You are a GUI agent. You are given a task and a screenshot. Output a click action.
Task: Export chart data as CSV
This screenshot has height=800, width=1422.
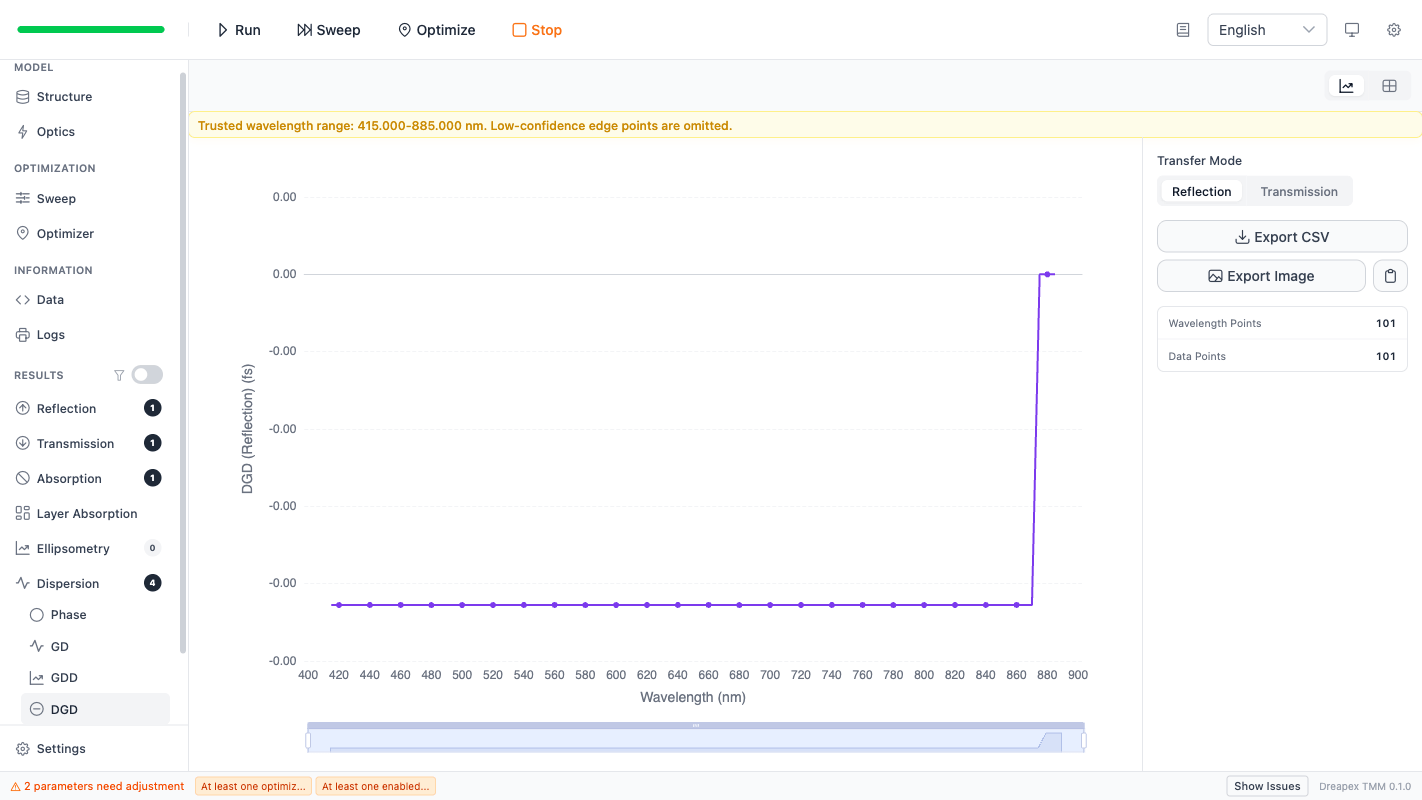pos(1281,236)
